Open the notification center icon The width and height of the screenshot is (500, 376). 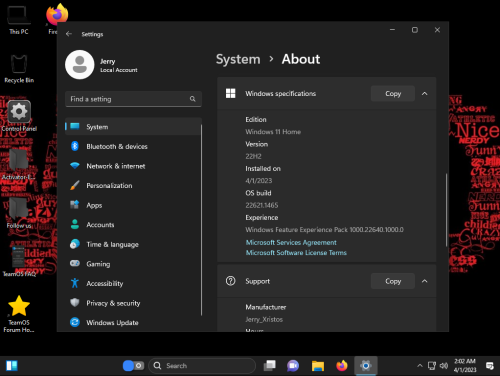(x=489, y=366)
